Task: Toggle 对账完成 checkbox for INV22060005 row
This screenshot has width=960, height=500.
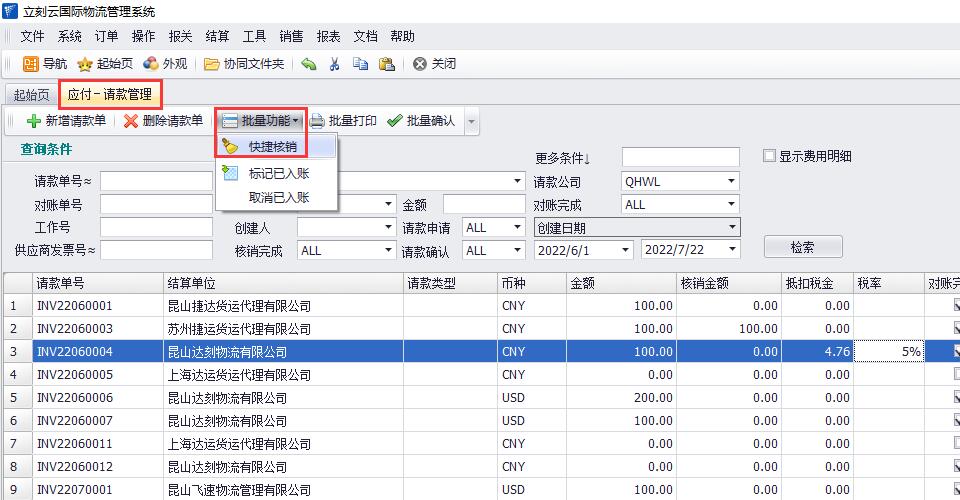Action: (956, 375)
